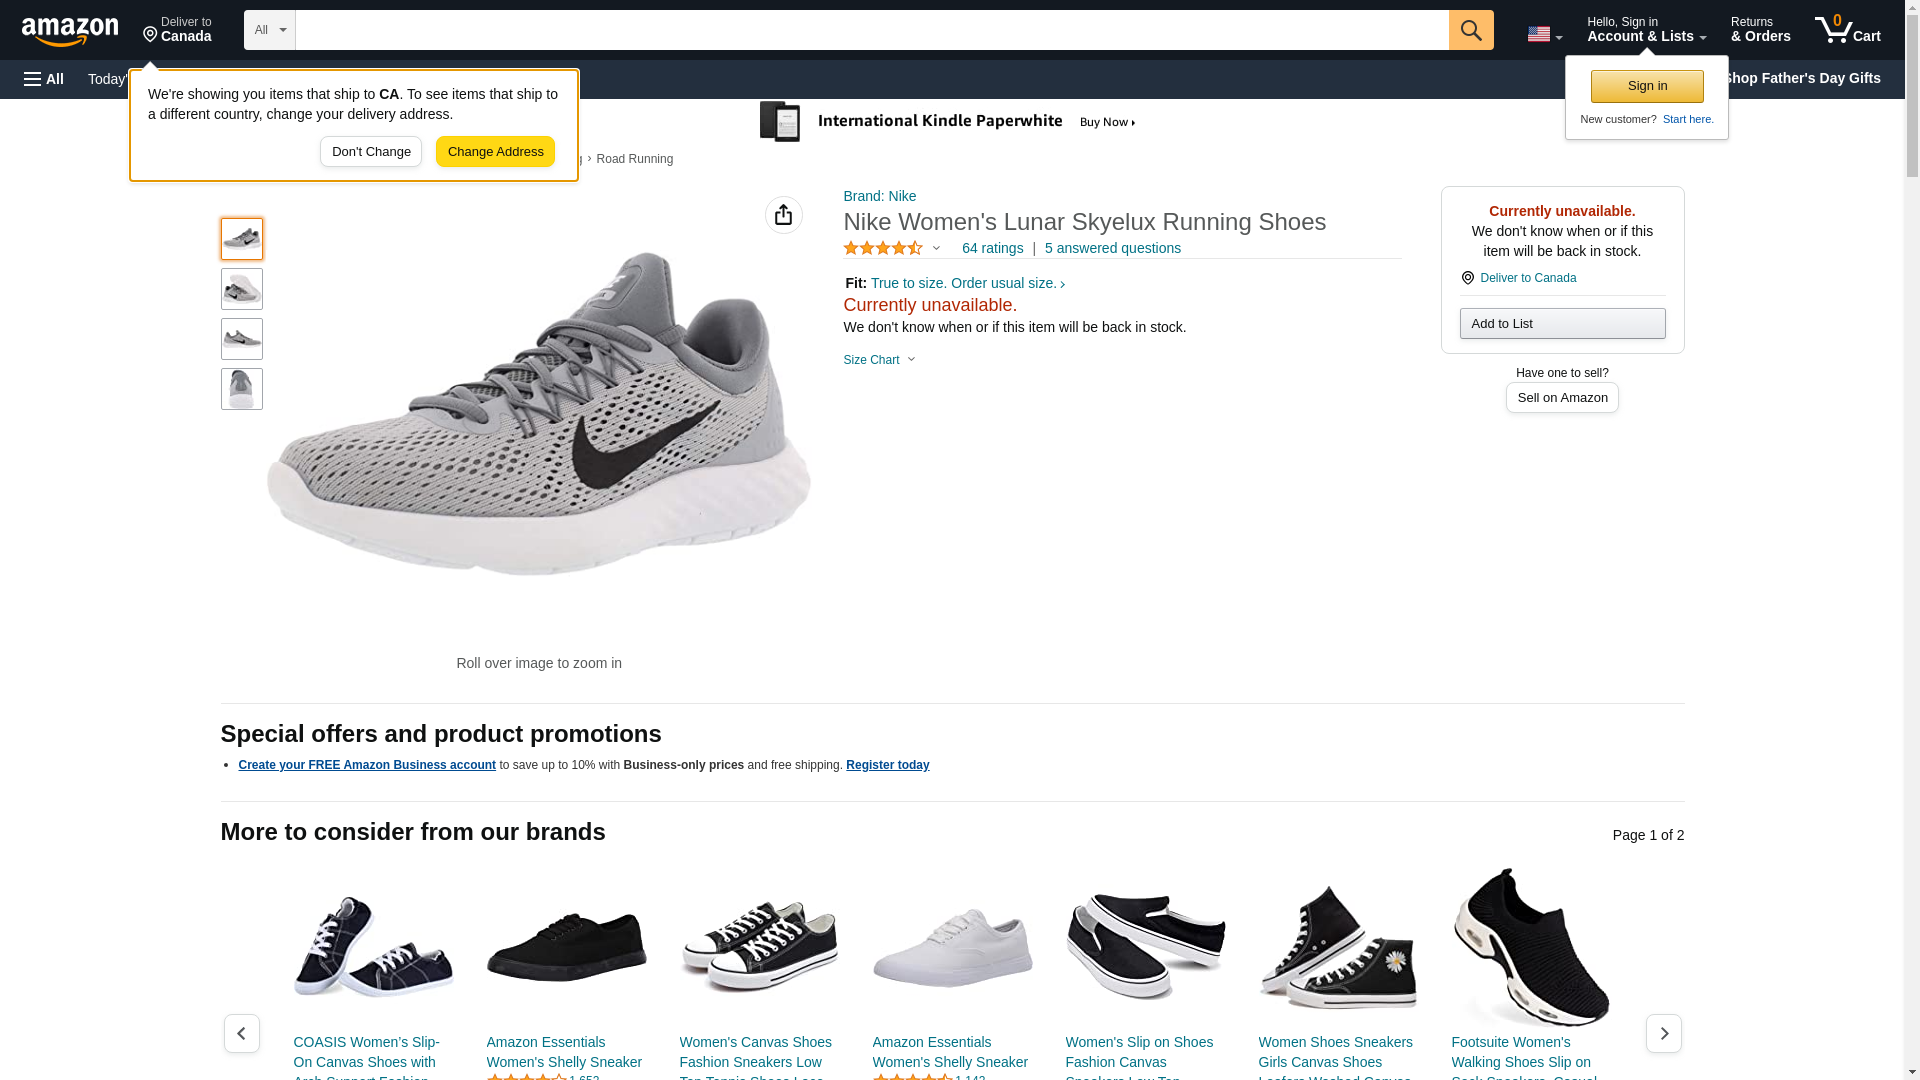1920x1080 pixels.
Task: Select the second shoe thumbnail image
Action: tap(241, 289)
